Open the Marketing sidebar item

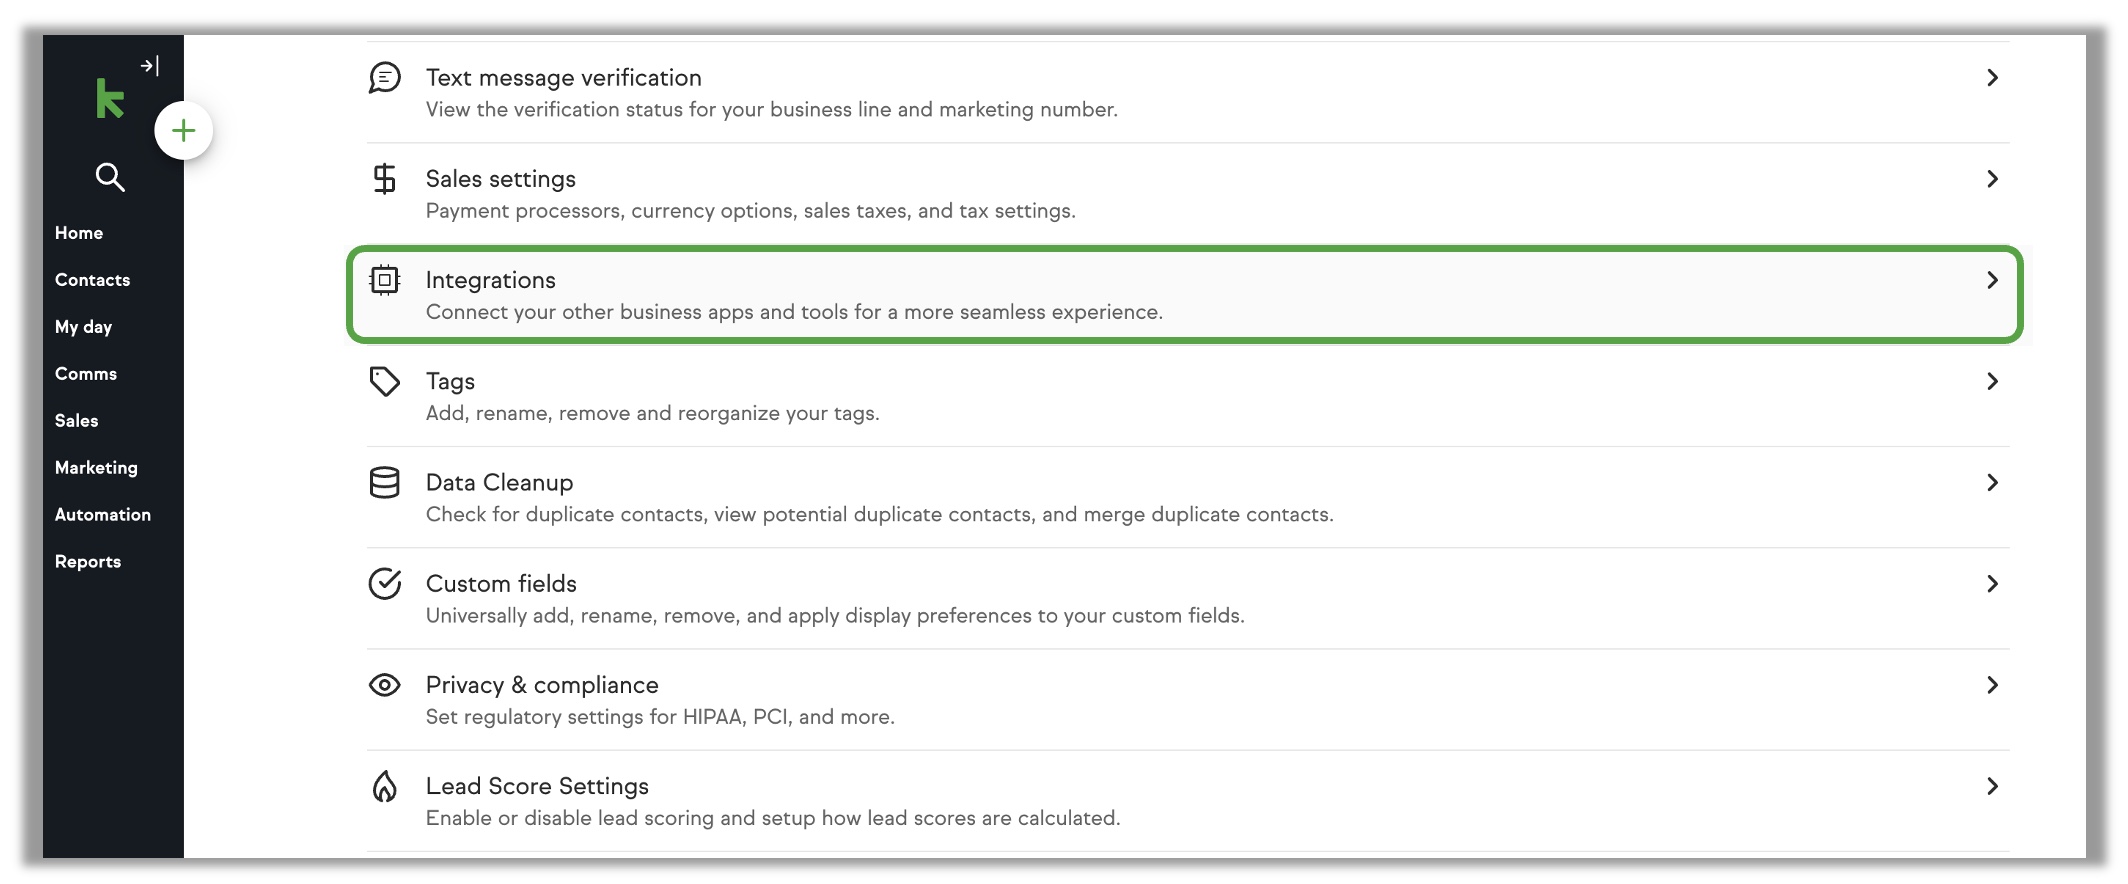(97, 468)
